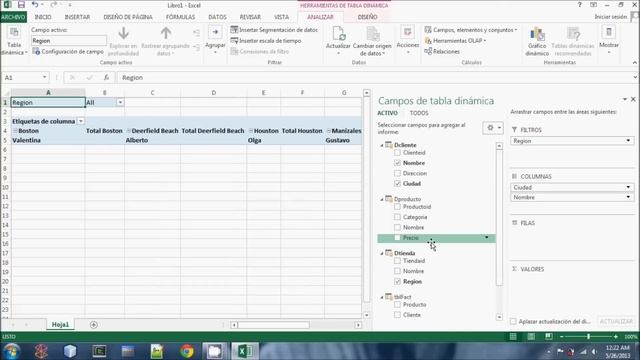The height and width of the screenshot is (360, 640).
Task: Collapse the Dtienda table
Action: pos(382,253)
